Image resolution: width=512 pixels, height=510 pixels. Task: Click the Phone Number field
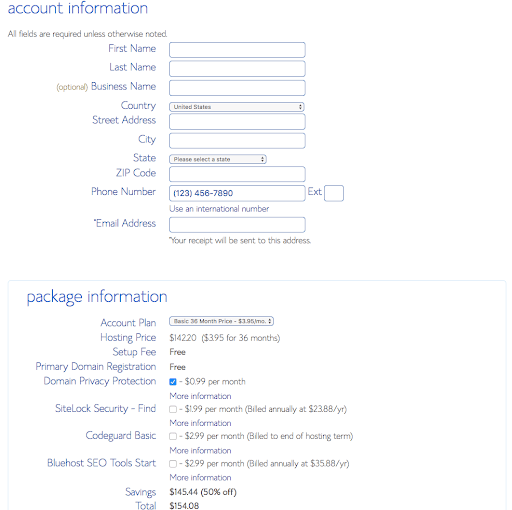click(x=237, y=193)
